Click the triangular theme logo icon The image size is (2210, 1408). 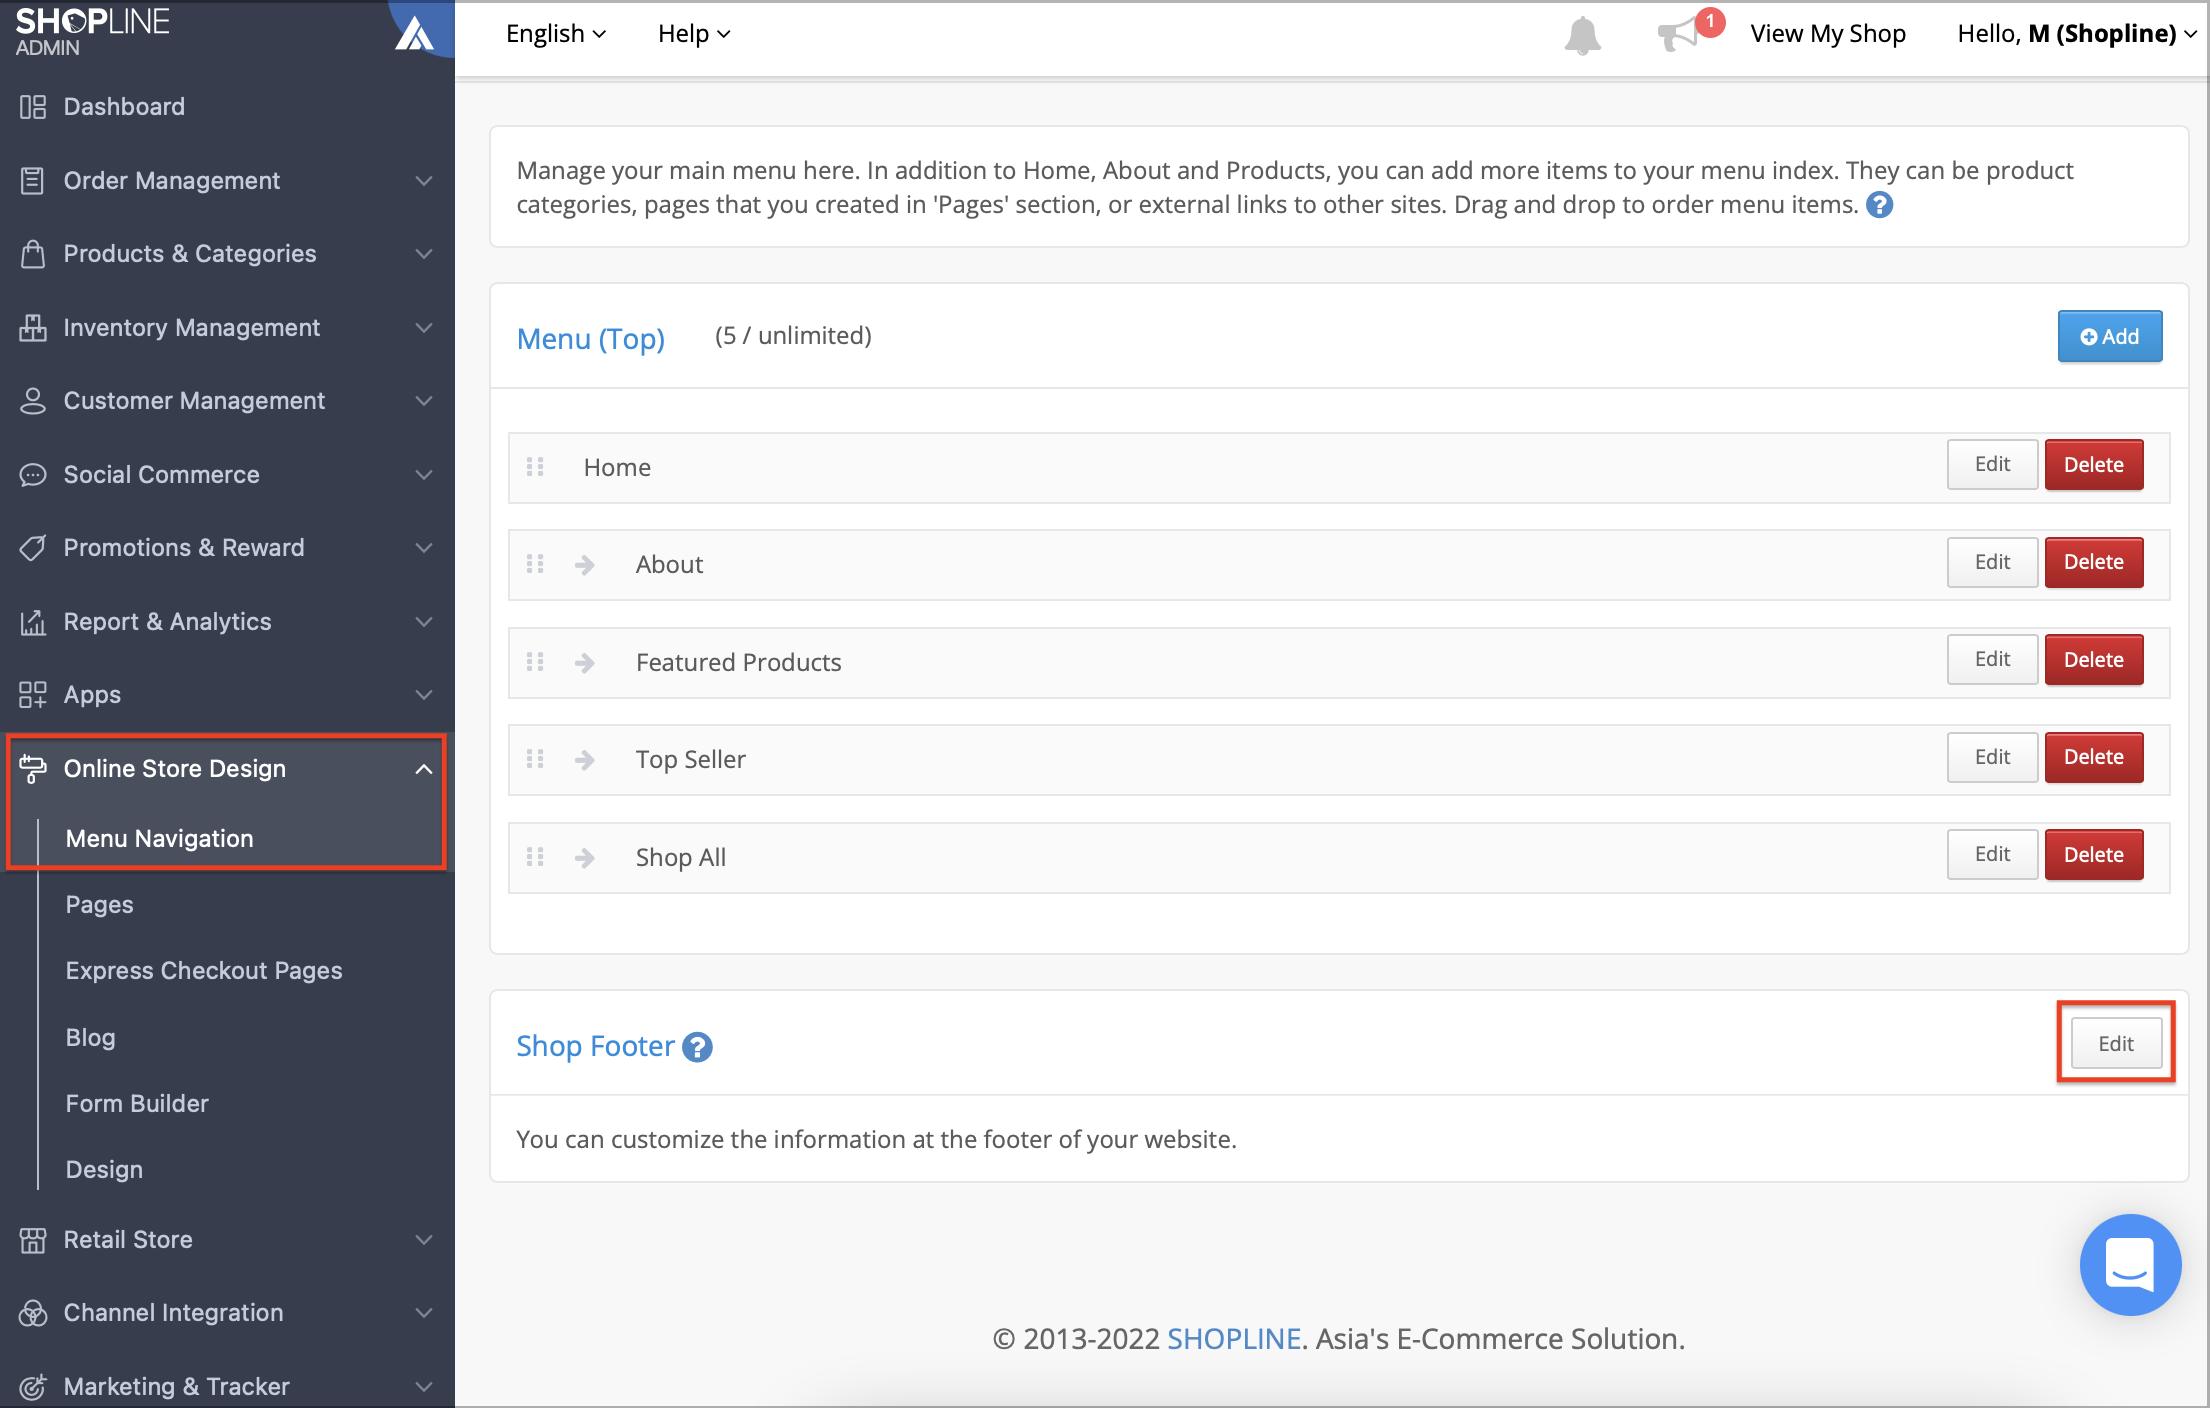point(415,32)
